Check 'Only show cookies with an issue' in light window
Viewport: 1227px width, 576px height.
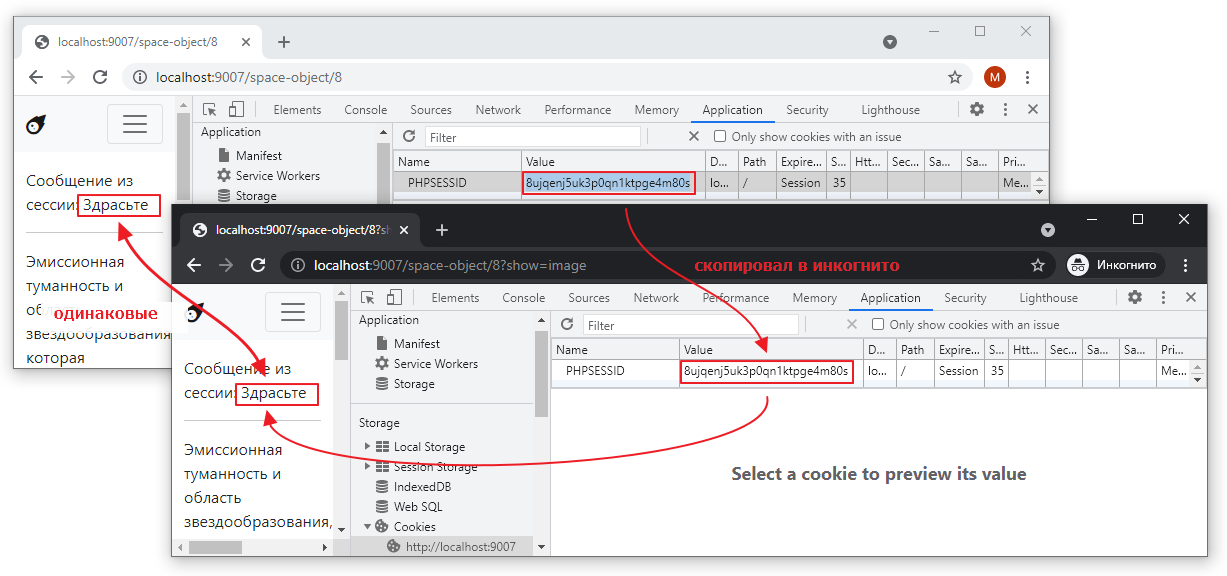coord(720,137)
